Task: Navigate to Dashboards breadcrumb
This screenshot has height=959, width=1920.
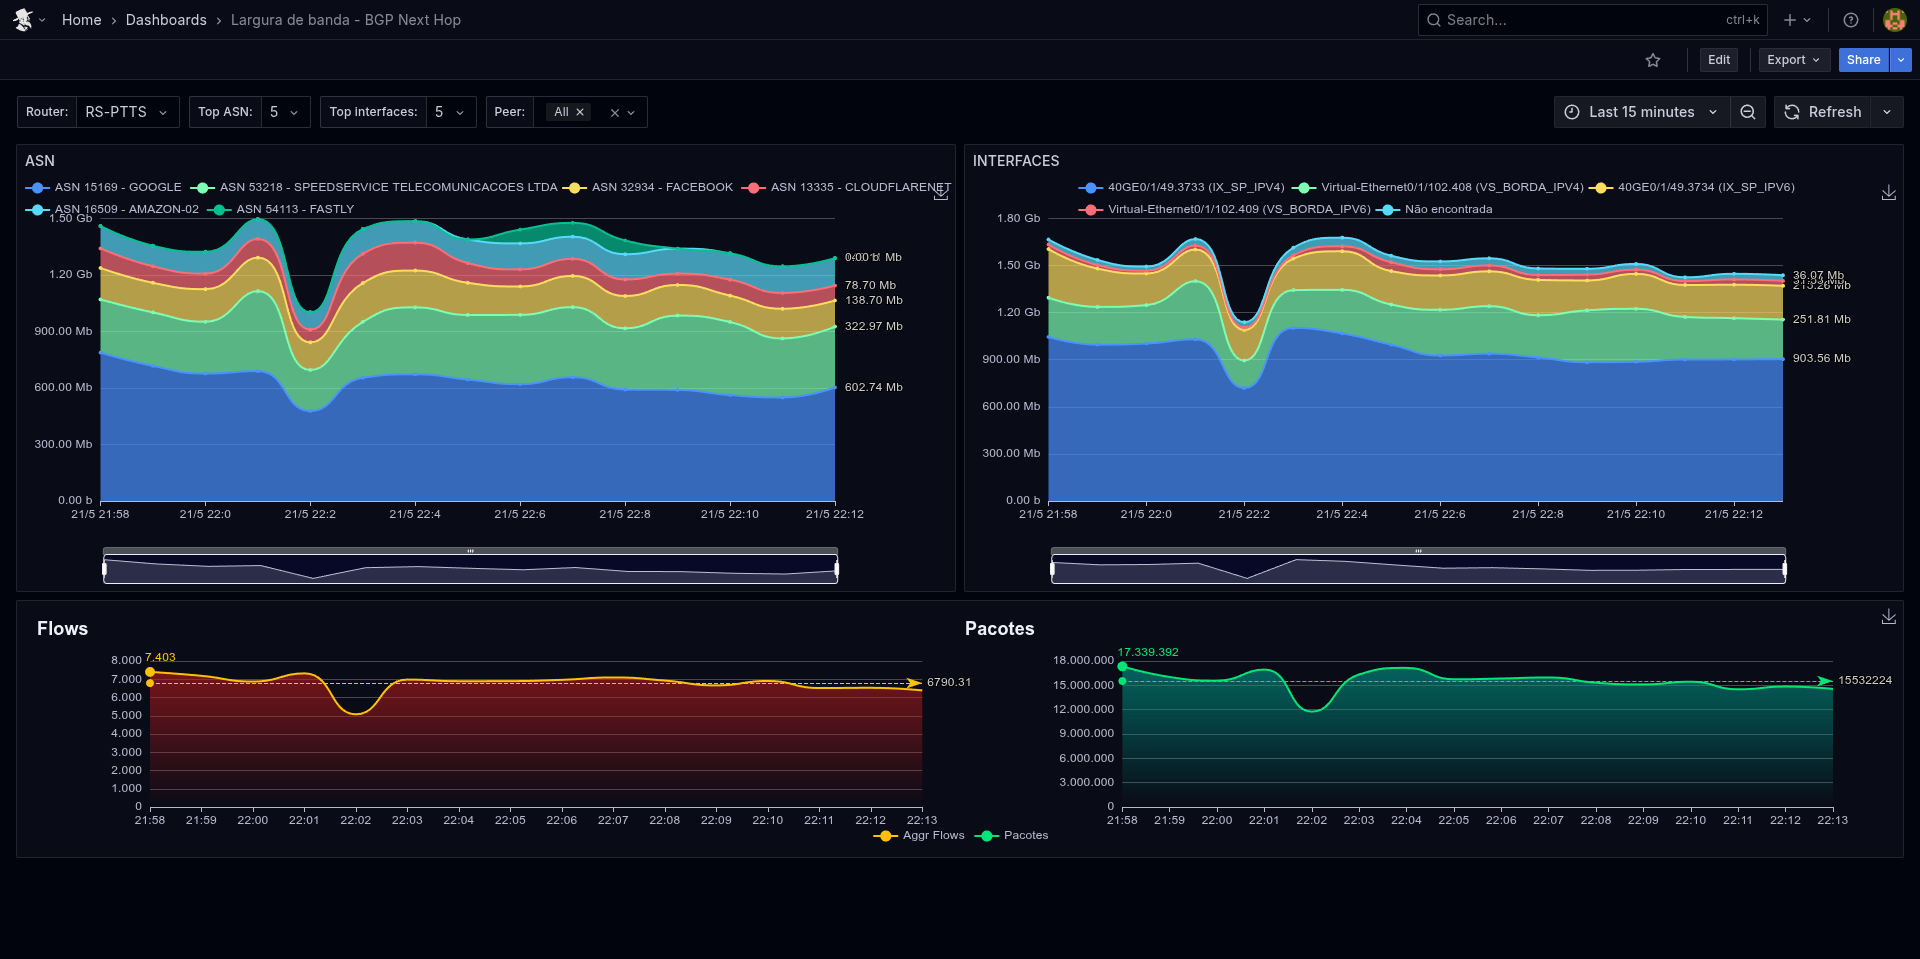Action: [x=166, y=20]
